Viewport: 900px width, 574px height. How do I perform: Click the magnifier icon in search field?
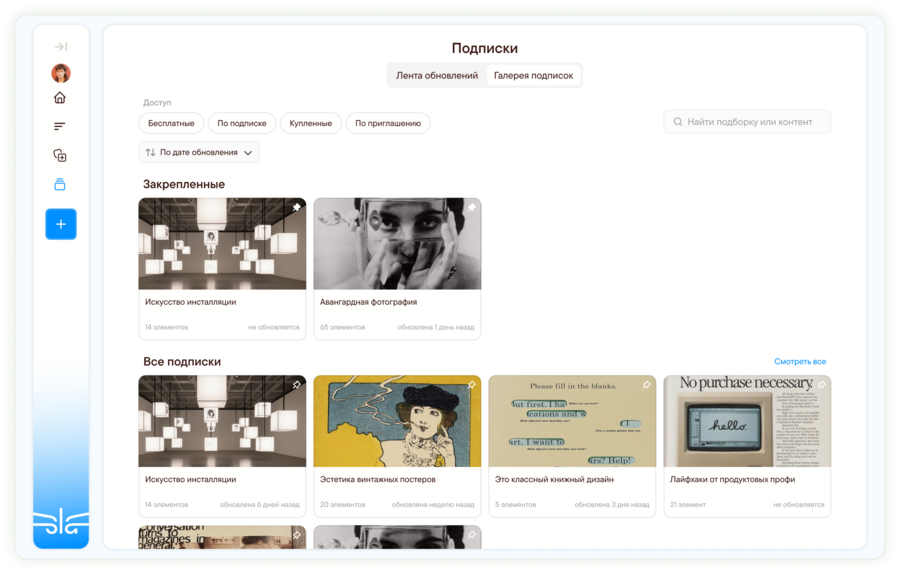[x=678, y=122]
